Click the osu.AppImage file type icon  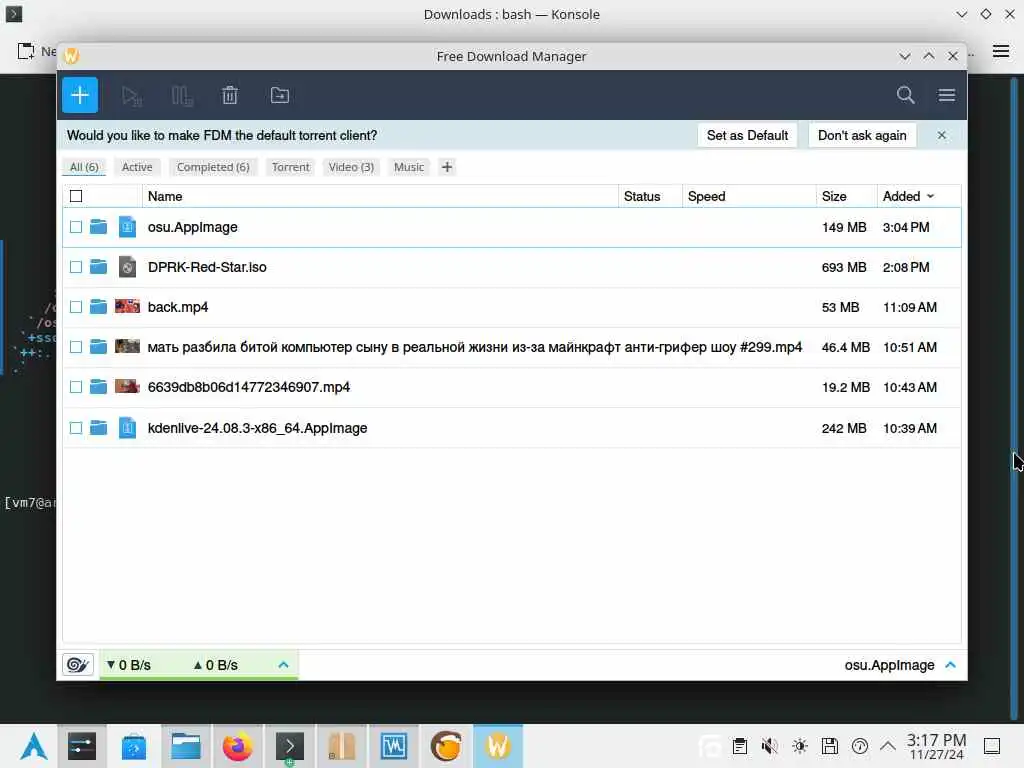pos(127,227)
